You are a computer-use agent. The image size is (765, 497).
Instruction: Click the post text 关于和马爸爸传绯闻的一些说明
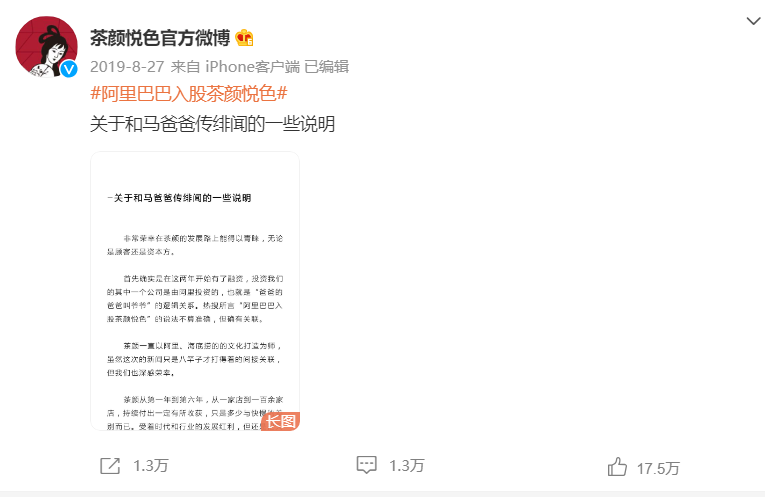point(213,124)
